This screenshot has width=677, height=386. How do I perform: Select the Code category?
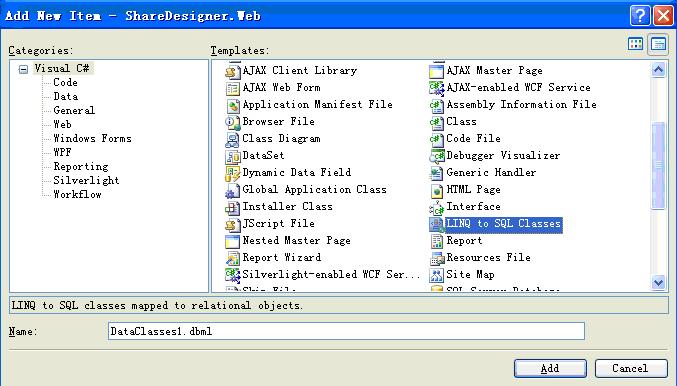click(x=65, y=82)
